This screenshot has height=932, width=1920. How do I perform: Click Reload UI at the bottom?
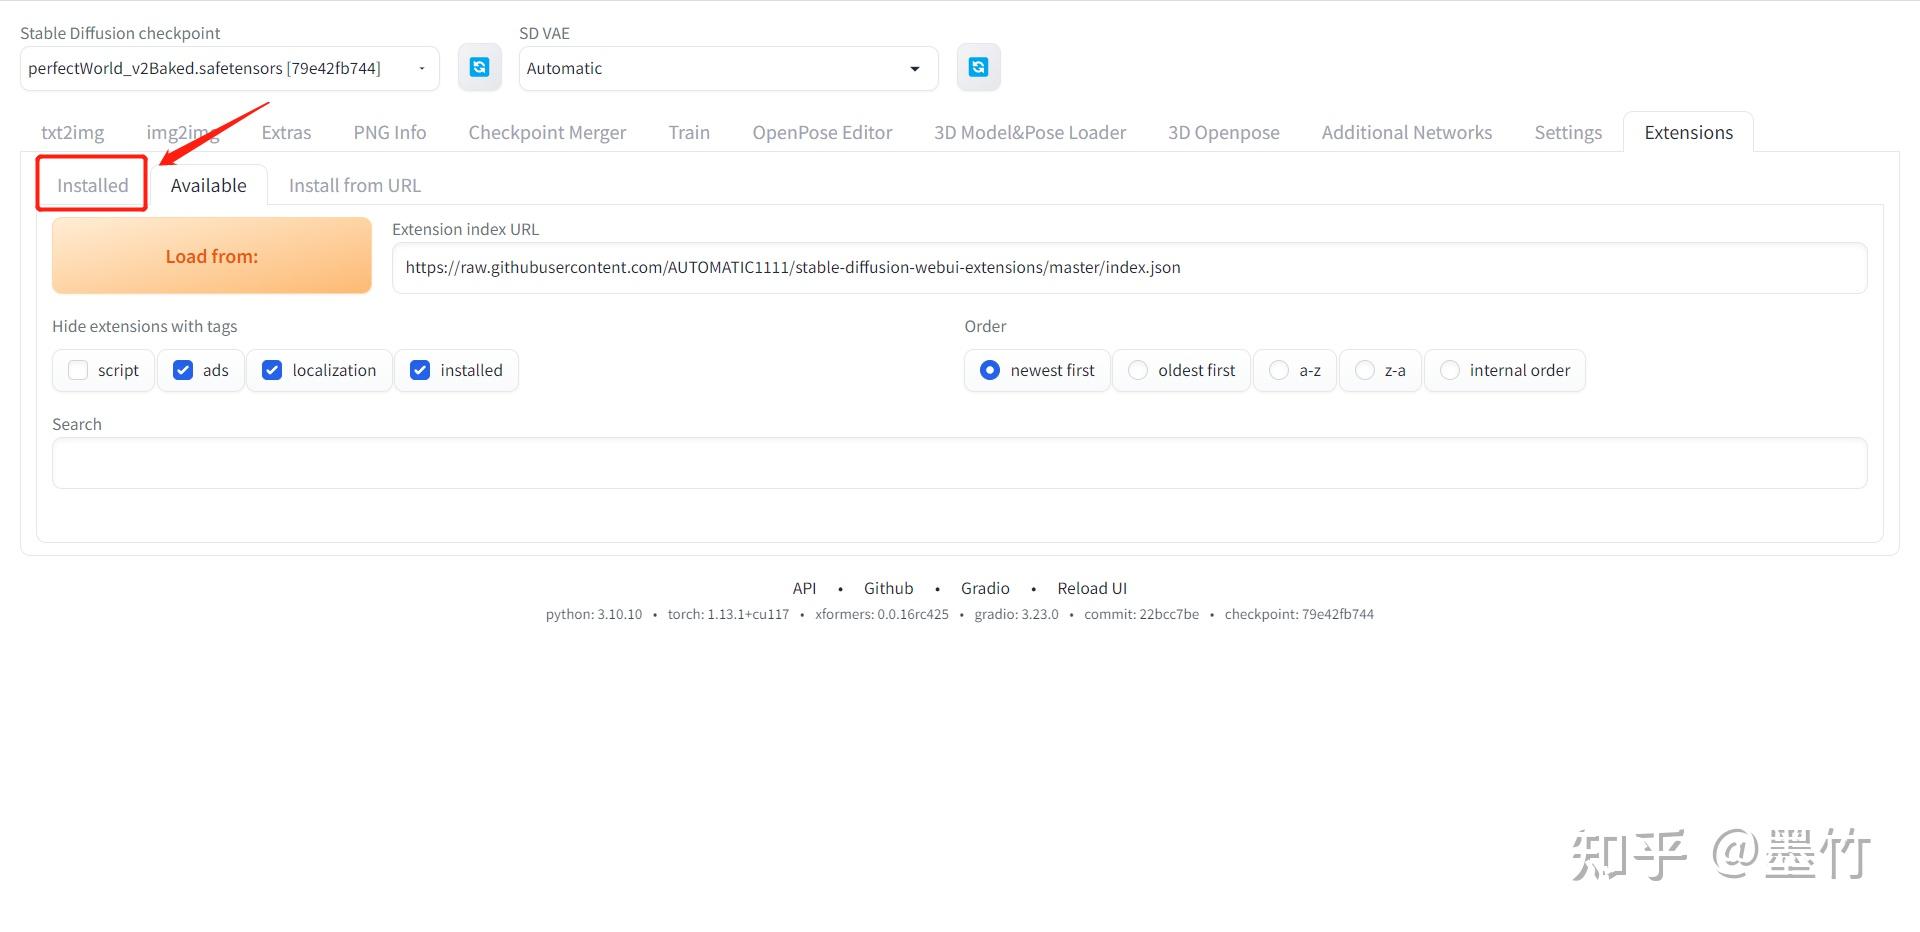click(1092, 588)
